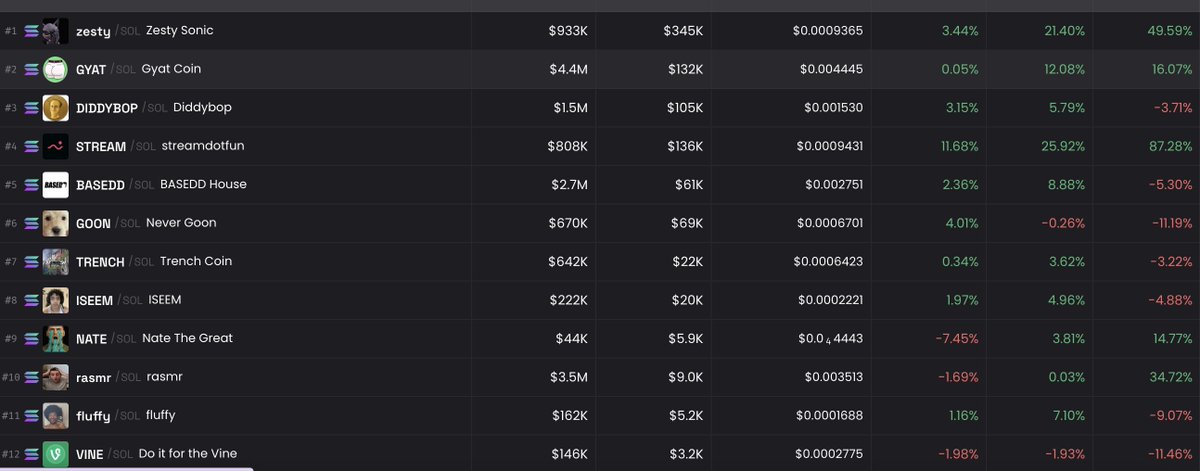Viewport: 1200px width, 471px height.
Task: Open the Never Goon token name
Action: tap(181, 223)
